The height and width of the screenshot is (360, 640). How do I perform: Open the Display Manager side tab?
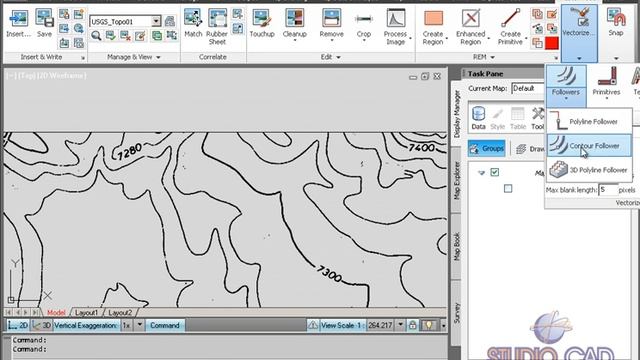click(x=457, y=113)
